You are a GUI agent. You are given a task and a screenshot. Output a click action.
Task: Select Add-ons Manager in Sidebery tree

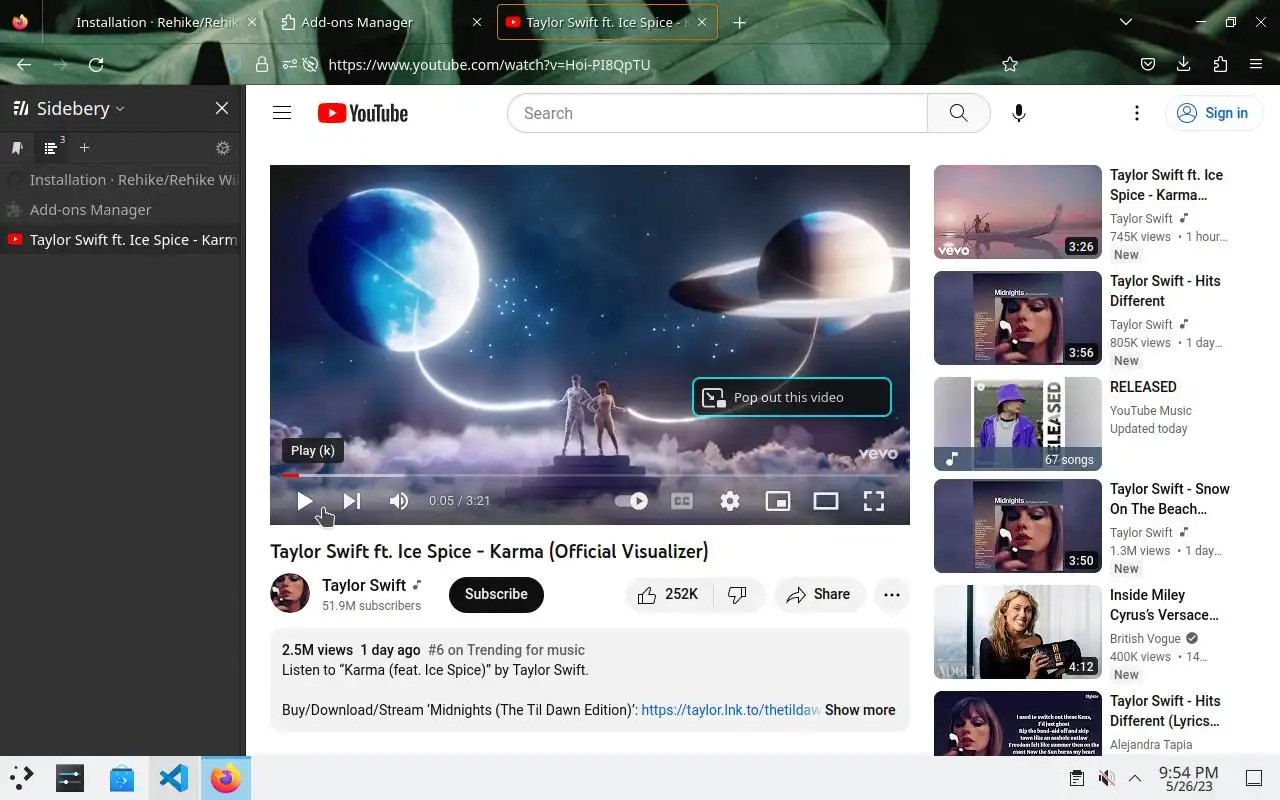(x=121, y=210)
